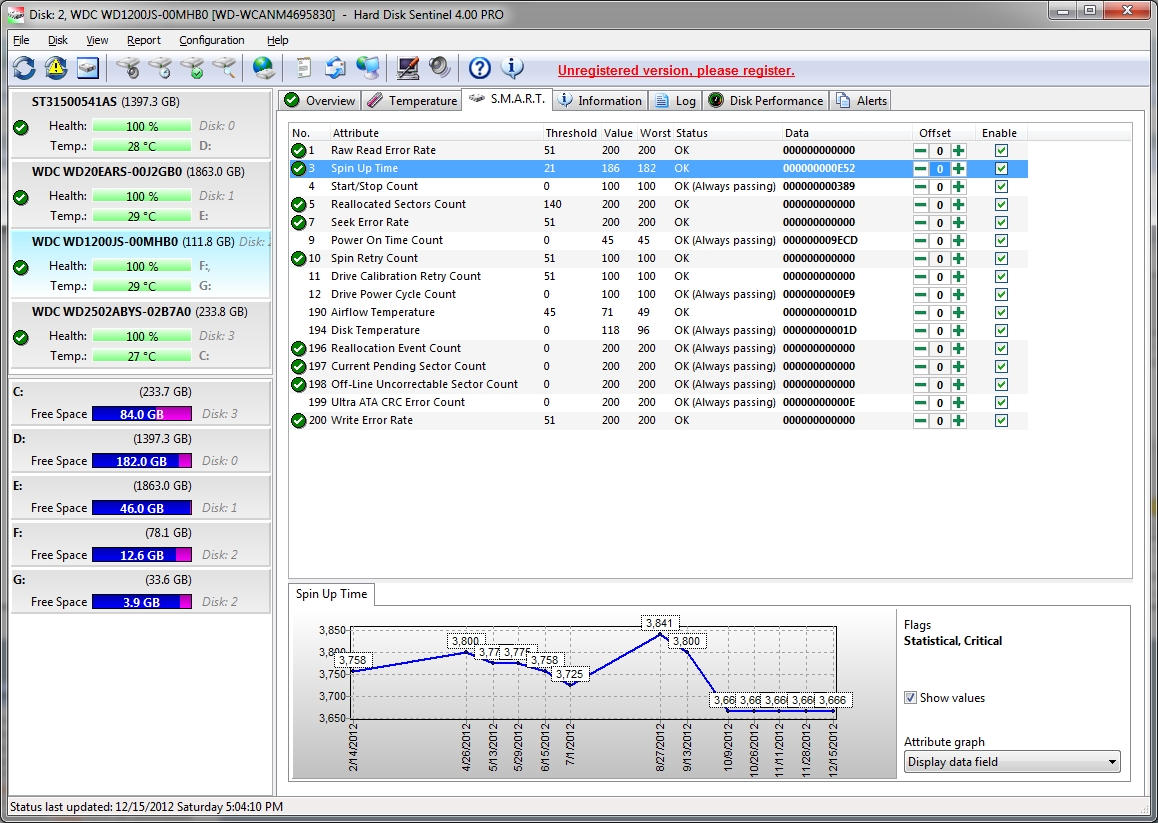Click the blue refresh arrows toolbar icon
This screenshot has height=823, width=1158.
click(x=24, y=68)
